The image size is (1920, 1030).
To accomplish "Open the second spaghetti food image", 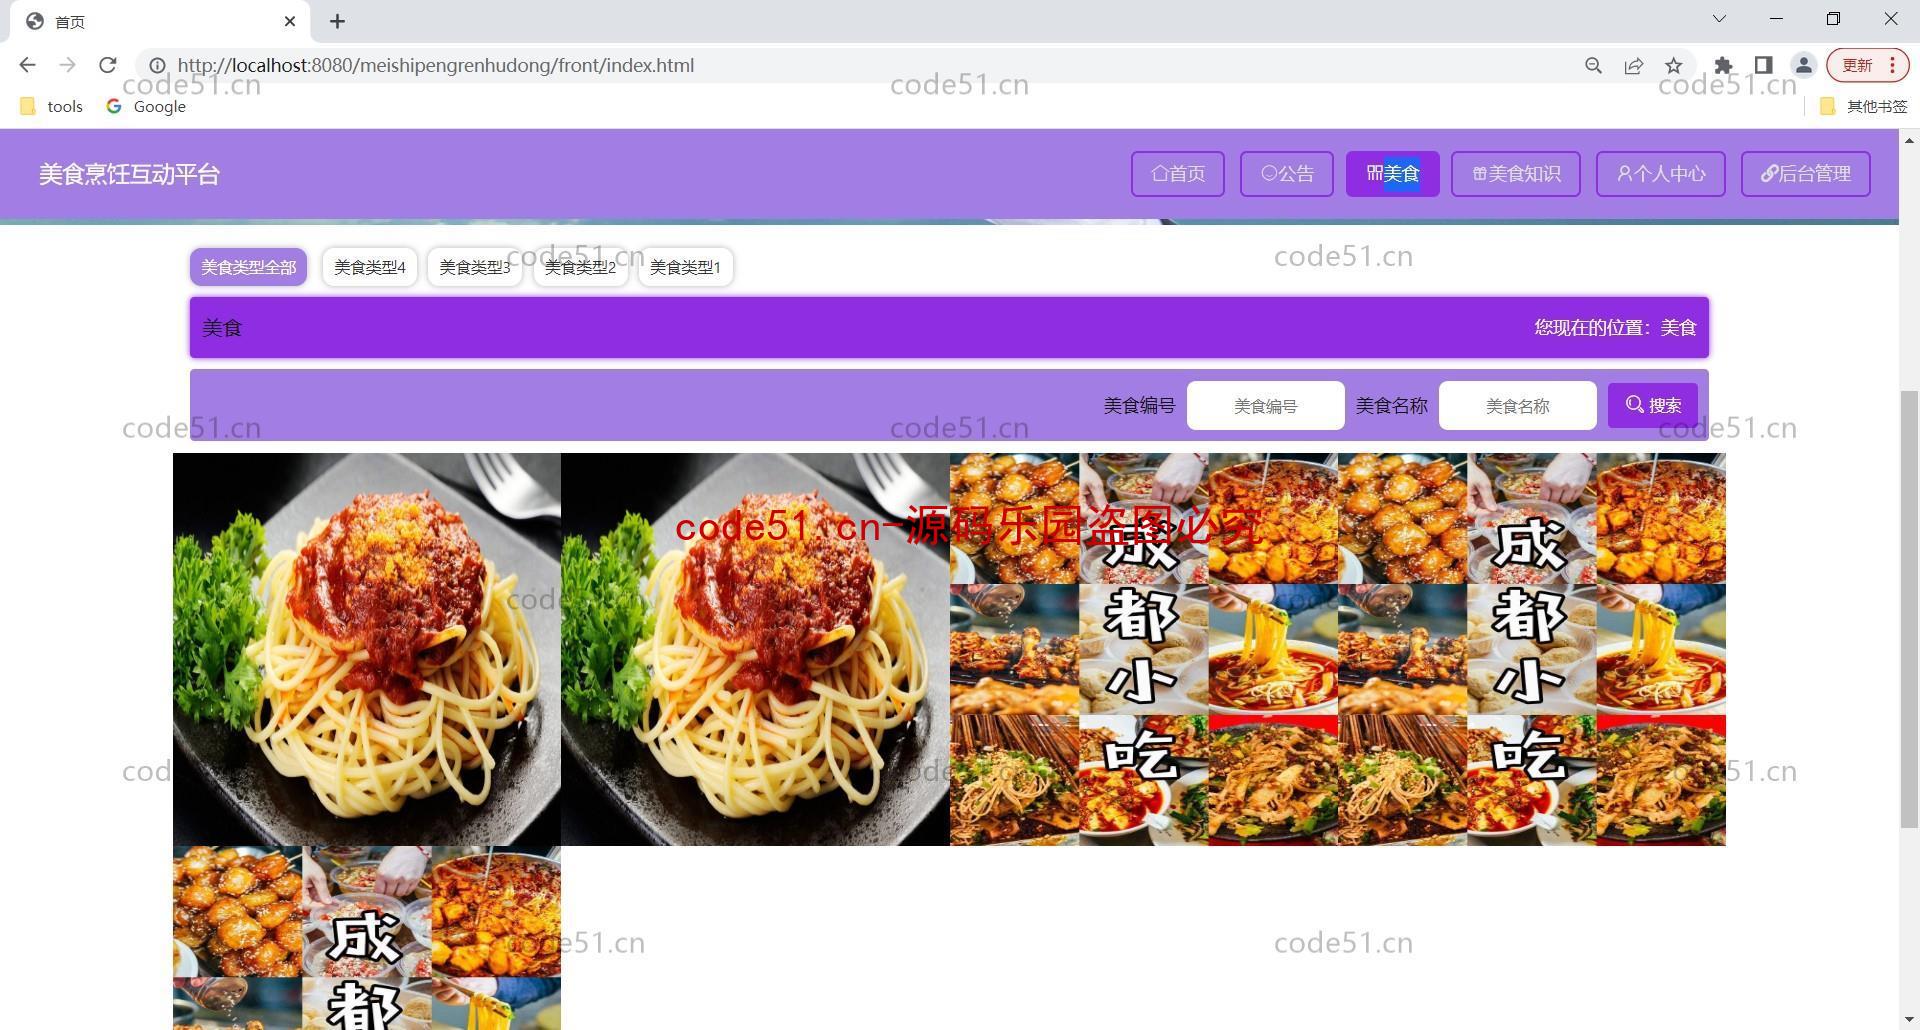I will click(755, 649).
